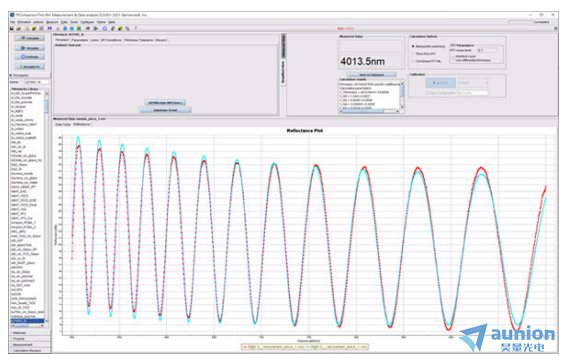The width and height of the screenshot is (567, 363).
Task: Open the Help menu
Action: [112, 22]
